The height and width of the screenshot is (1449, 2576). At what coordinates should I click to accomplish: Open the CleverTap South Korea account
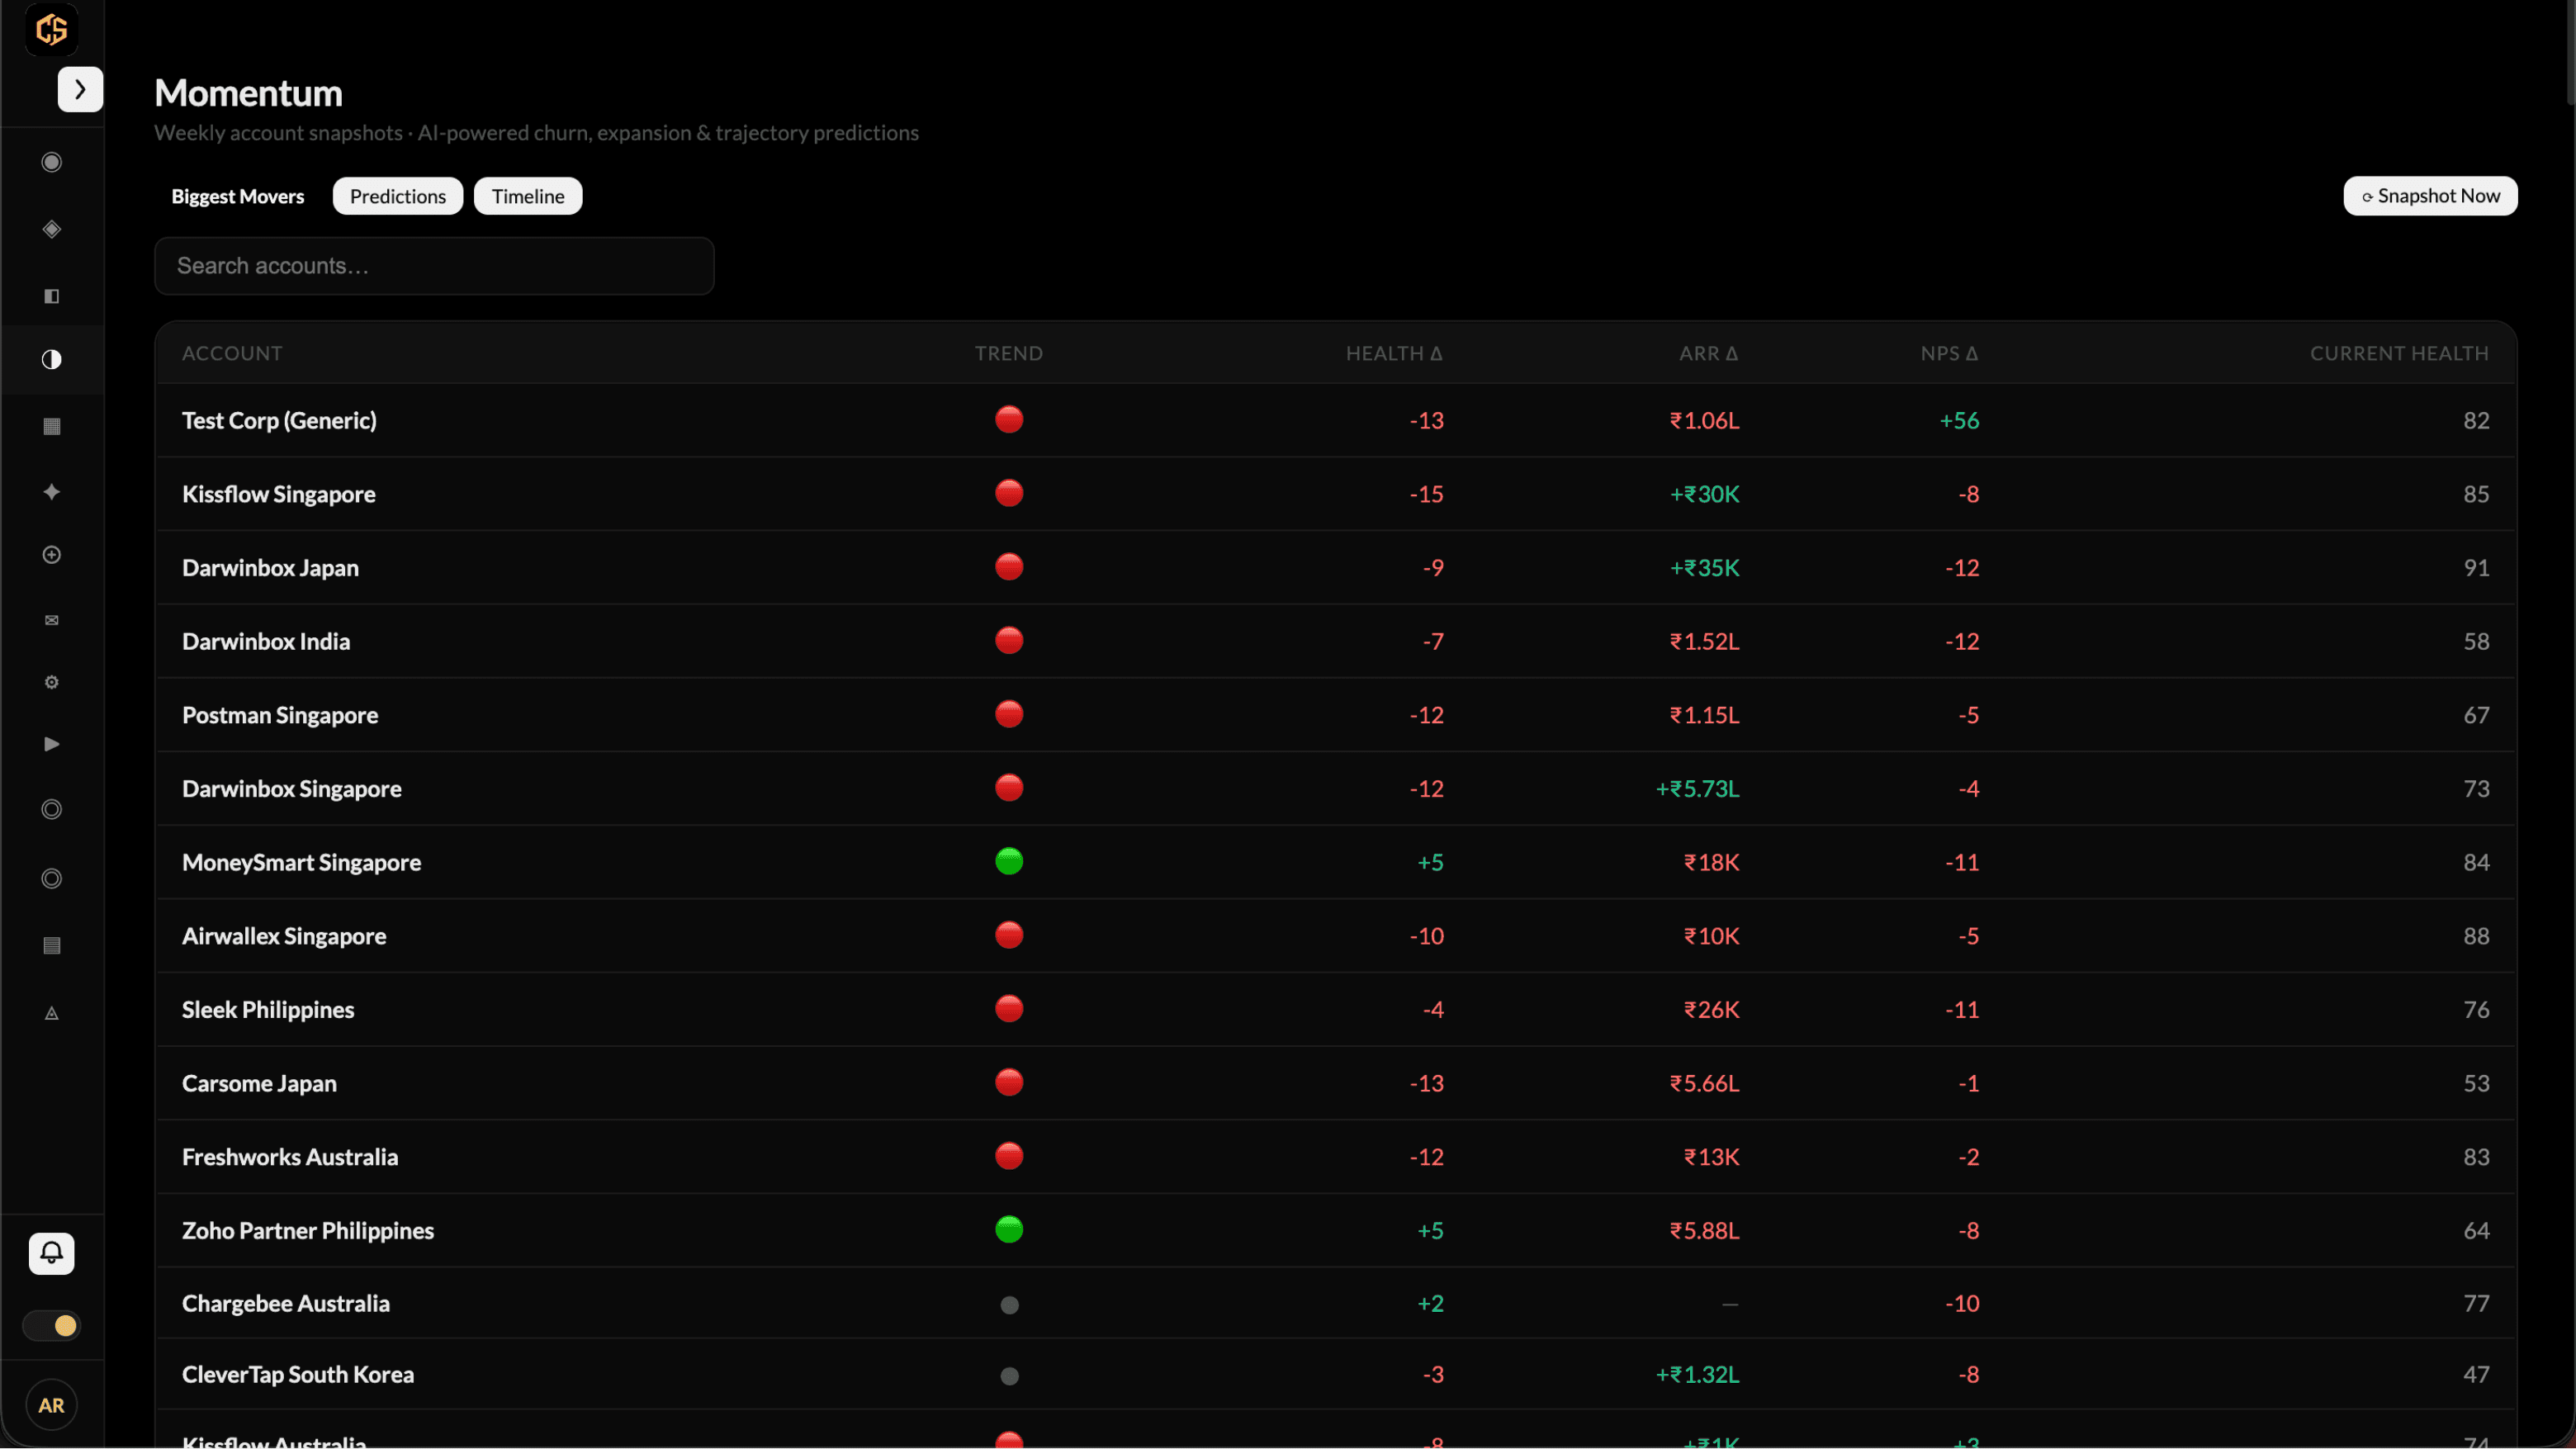(298, 1375)
